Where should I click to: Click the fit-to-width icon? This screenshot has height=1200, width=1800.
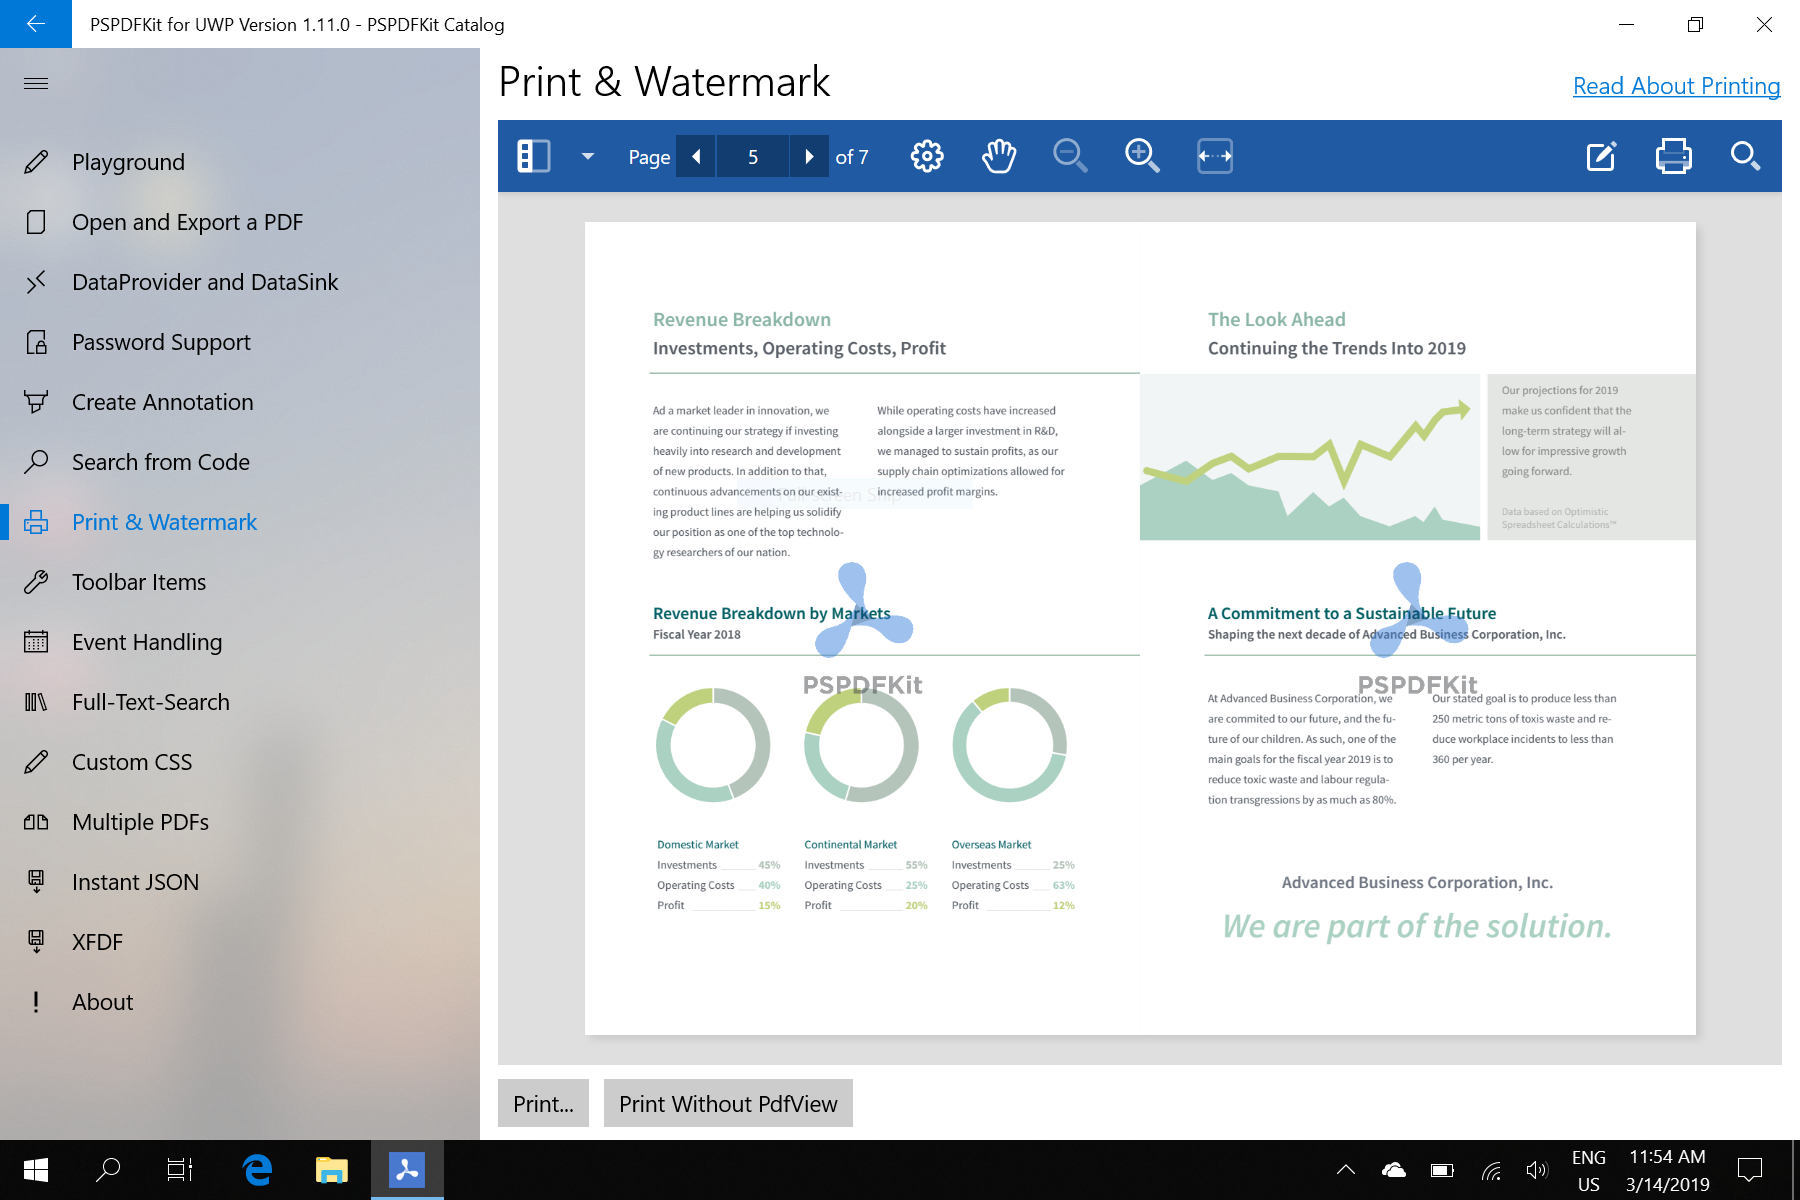[x=1215, y=156]
